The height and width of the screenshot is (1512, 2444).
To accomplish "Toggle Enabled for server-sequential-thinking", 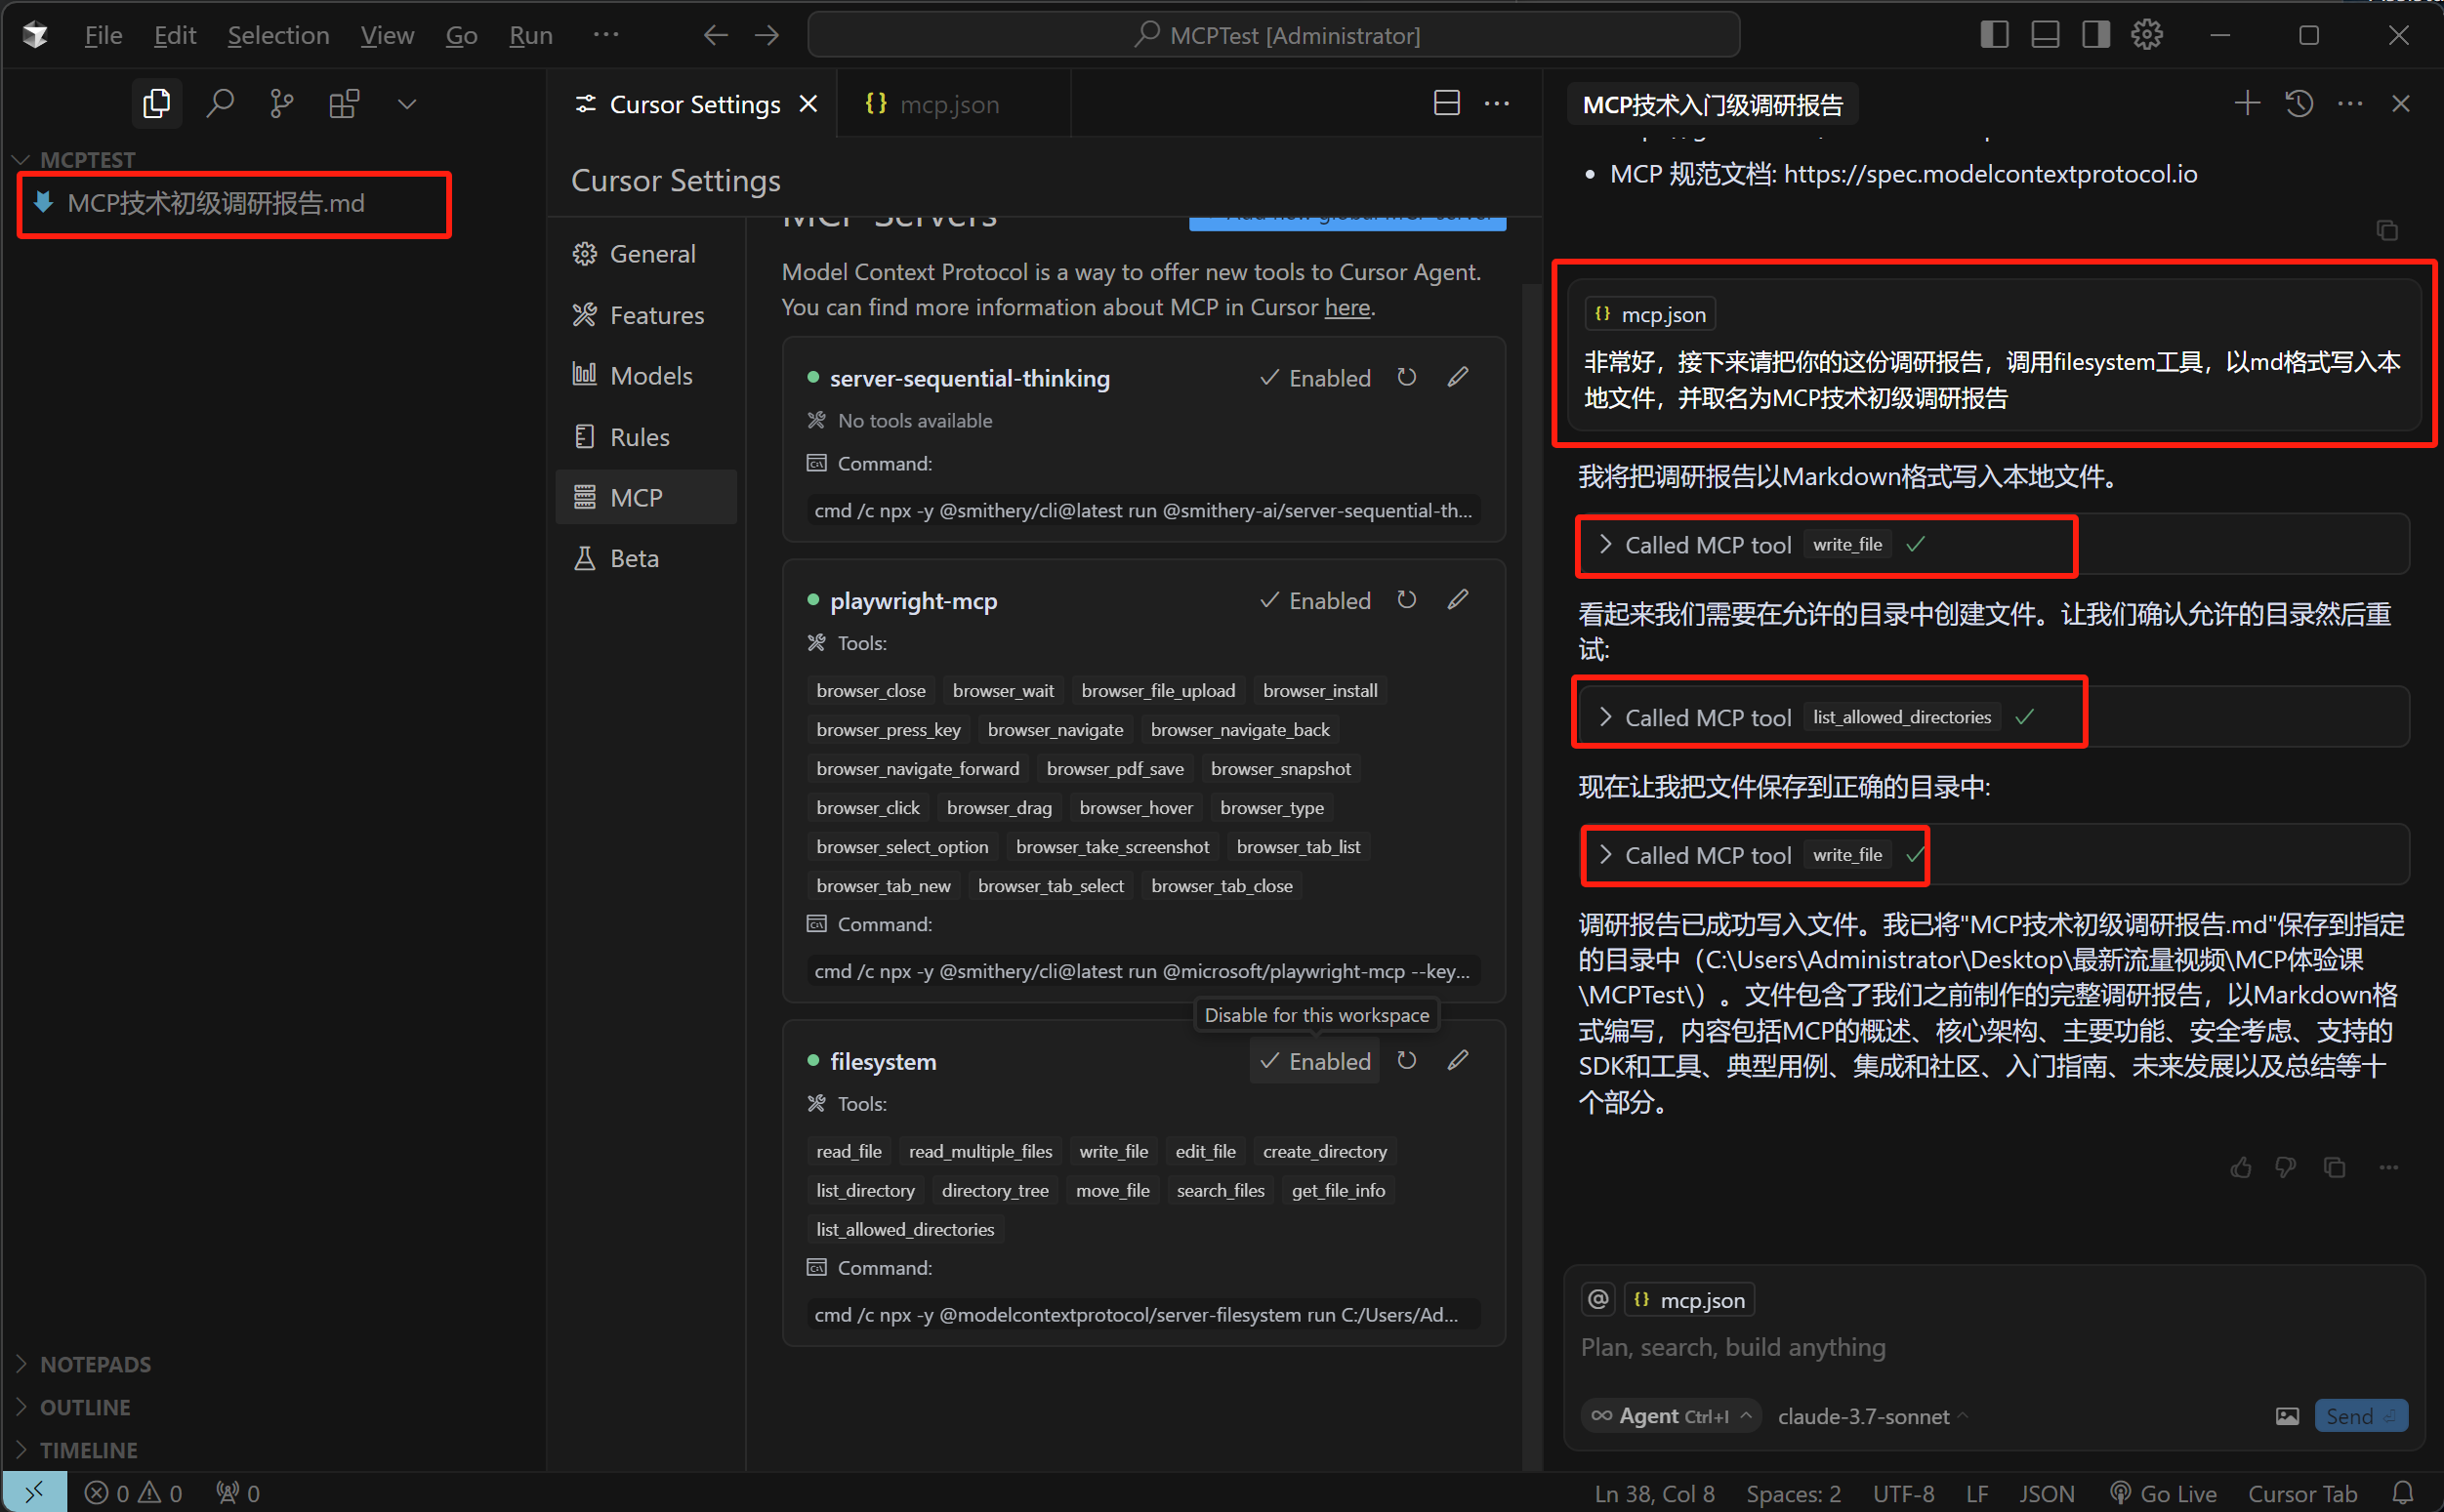I will (1315, 378).
